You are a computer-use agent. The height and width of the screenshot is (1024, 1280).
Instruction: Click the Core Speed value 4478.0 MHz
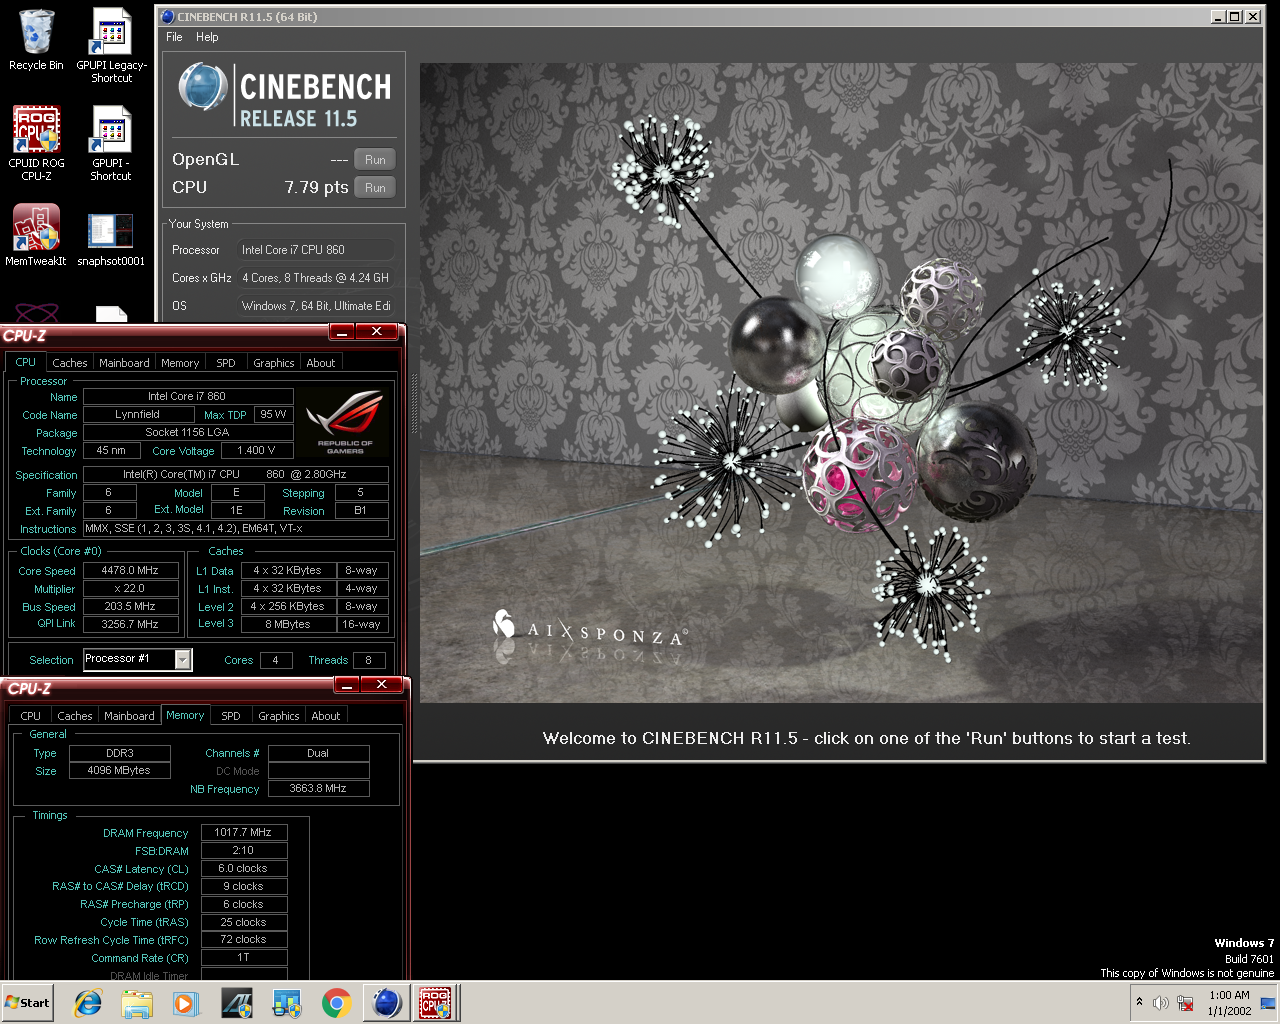pyautogui.click(x=130, y=570)
